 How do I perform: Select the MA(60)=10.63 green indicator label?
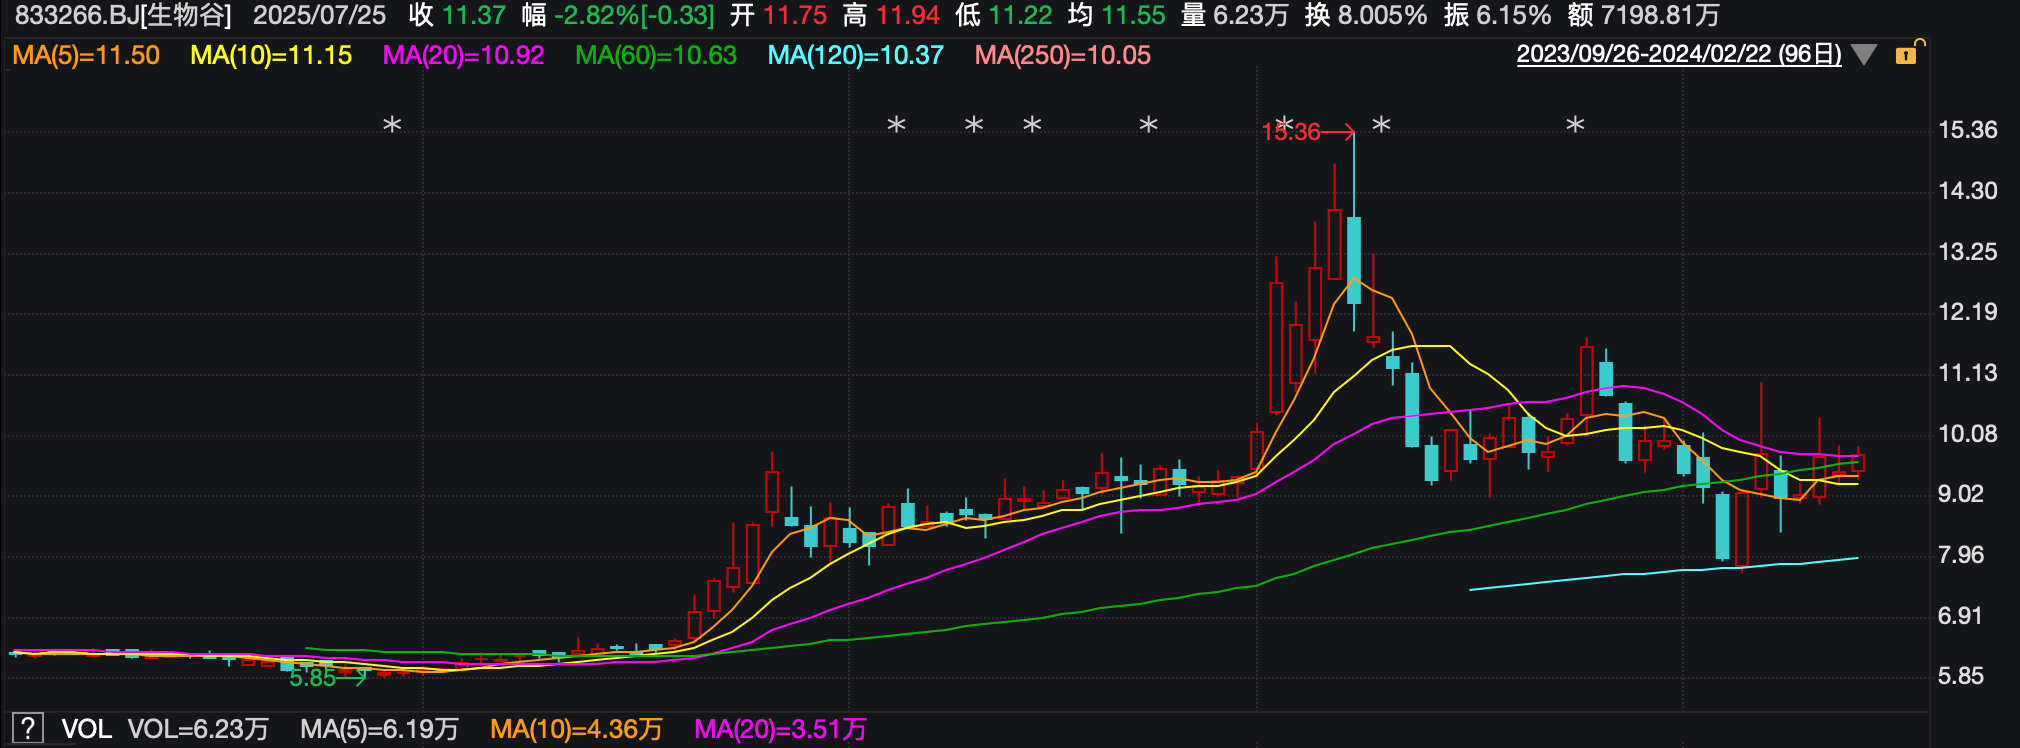656,55
